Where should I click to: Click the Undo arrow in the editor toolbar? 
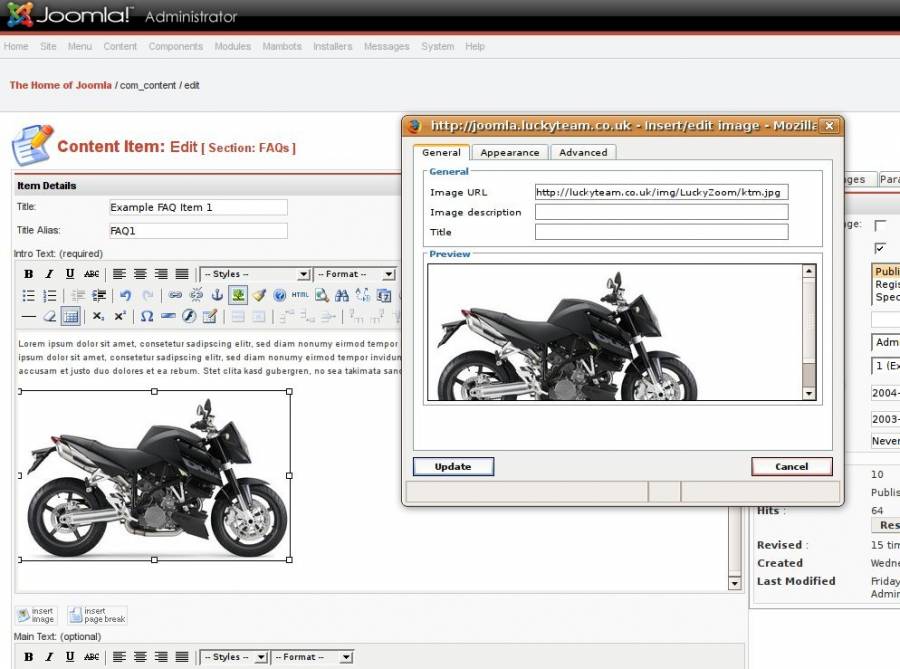coord(125,295)
